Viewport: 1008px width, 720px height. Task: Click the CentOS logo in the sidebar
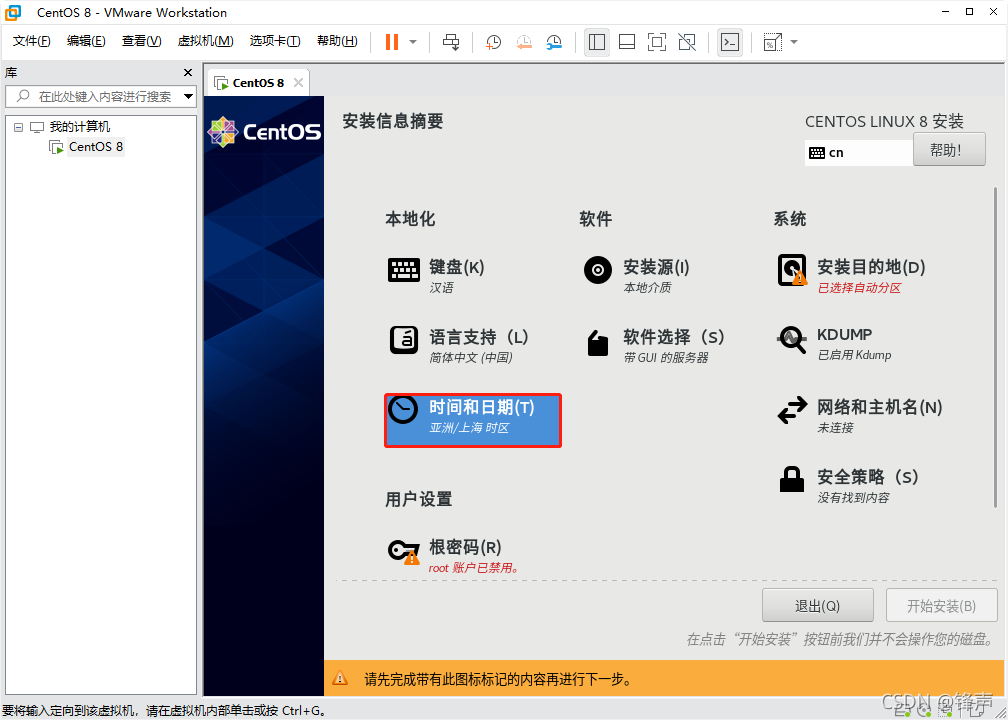click(264, 132)
